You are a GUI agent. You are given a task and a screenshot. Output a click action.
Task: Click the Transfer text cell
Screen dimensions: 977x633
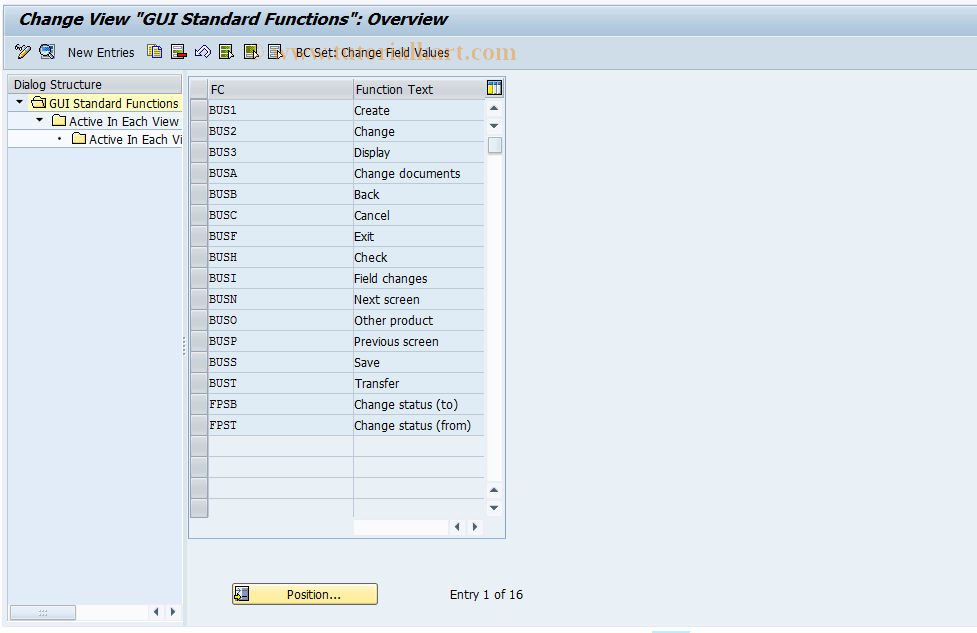[x=419, y=383]
